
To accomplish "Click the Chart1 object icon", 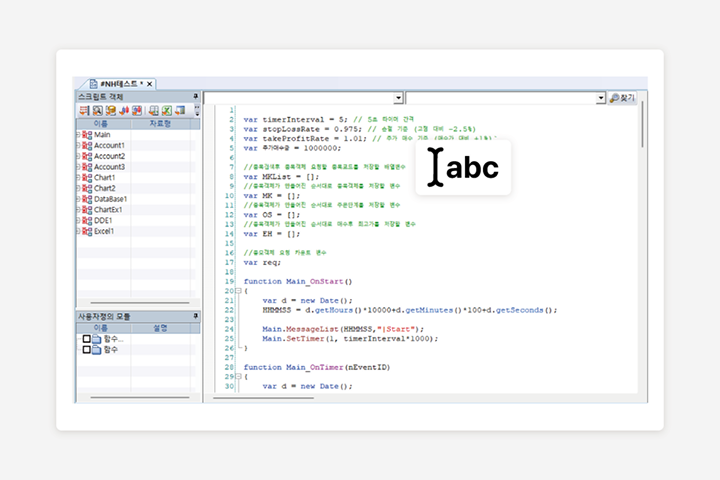I will 87,178.
